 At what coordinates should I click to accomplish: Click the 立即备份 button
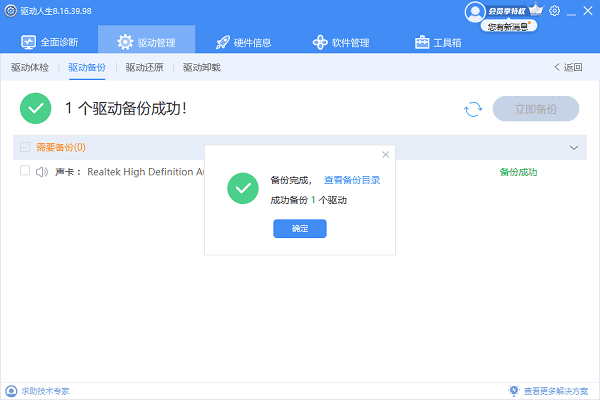536,109
